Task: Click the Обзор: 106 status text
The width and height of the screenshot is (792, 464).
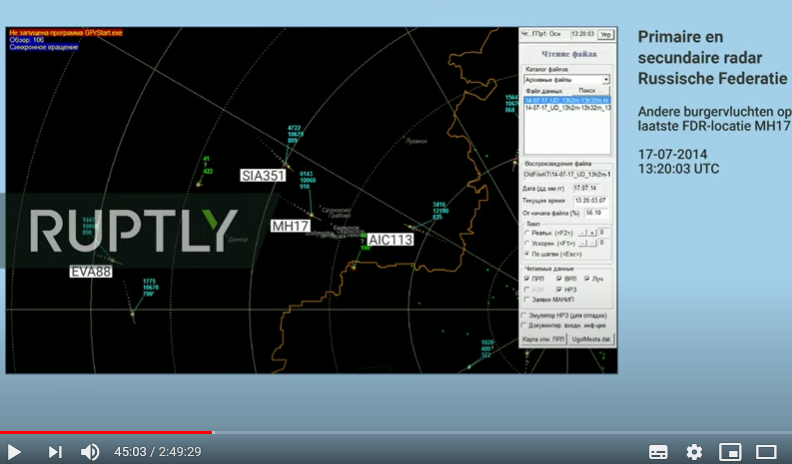Action: point(26,40)
